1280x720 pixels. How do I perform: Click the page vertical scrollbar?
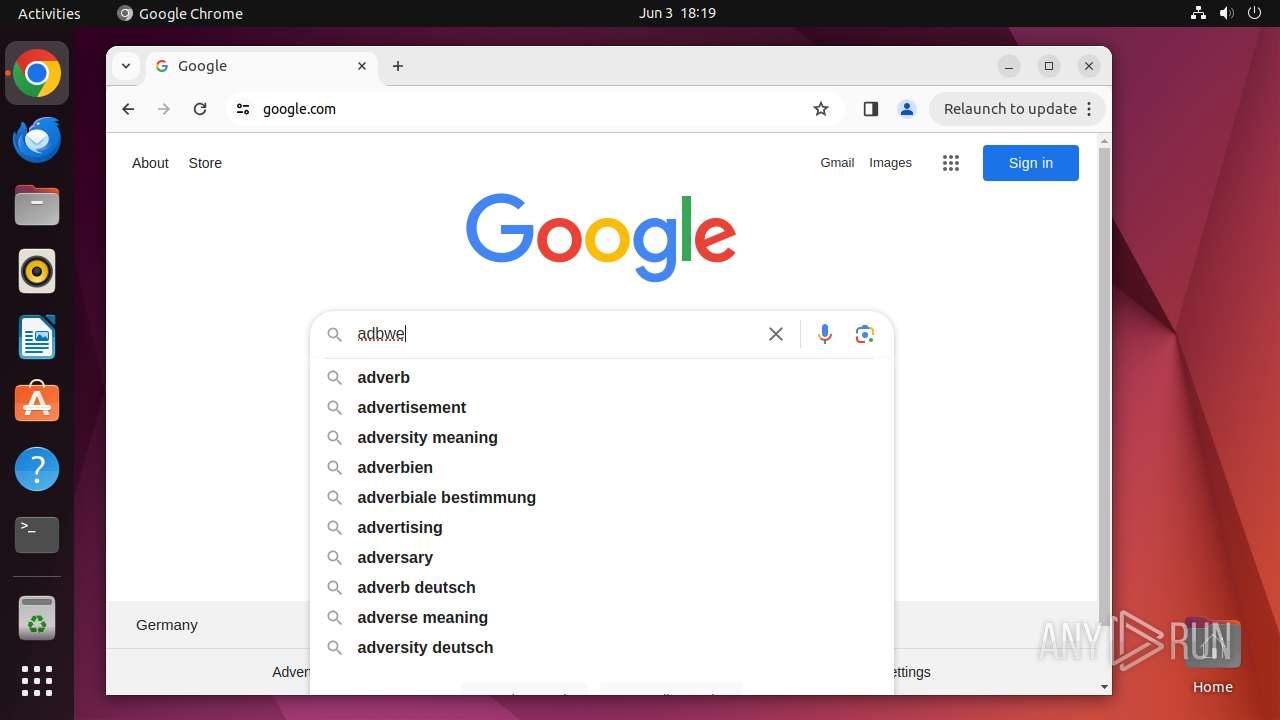[1104, 385]
